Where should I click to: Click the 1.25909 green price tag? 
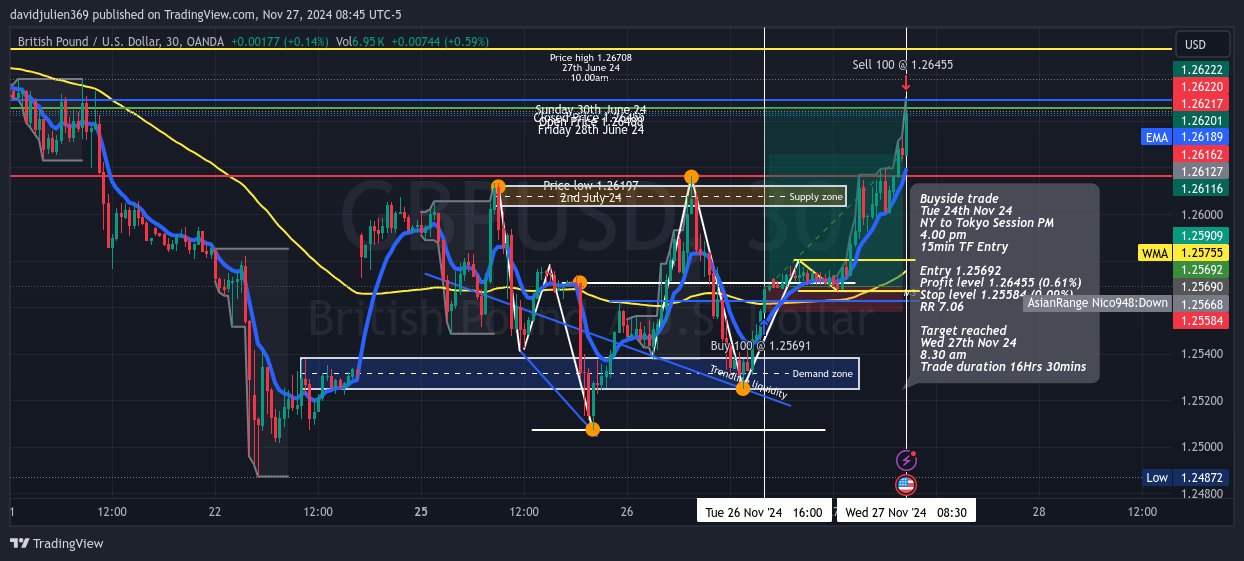(1201, 236)
